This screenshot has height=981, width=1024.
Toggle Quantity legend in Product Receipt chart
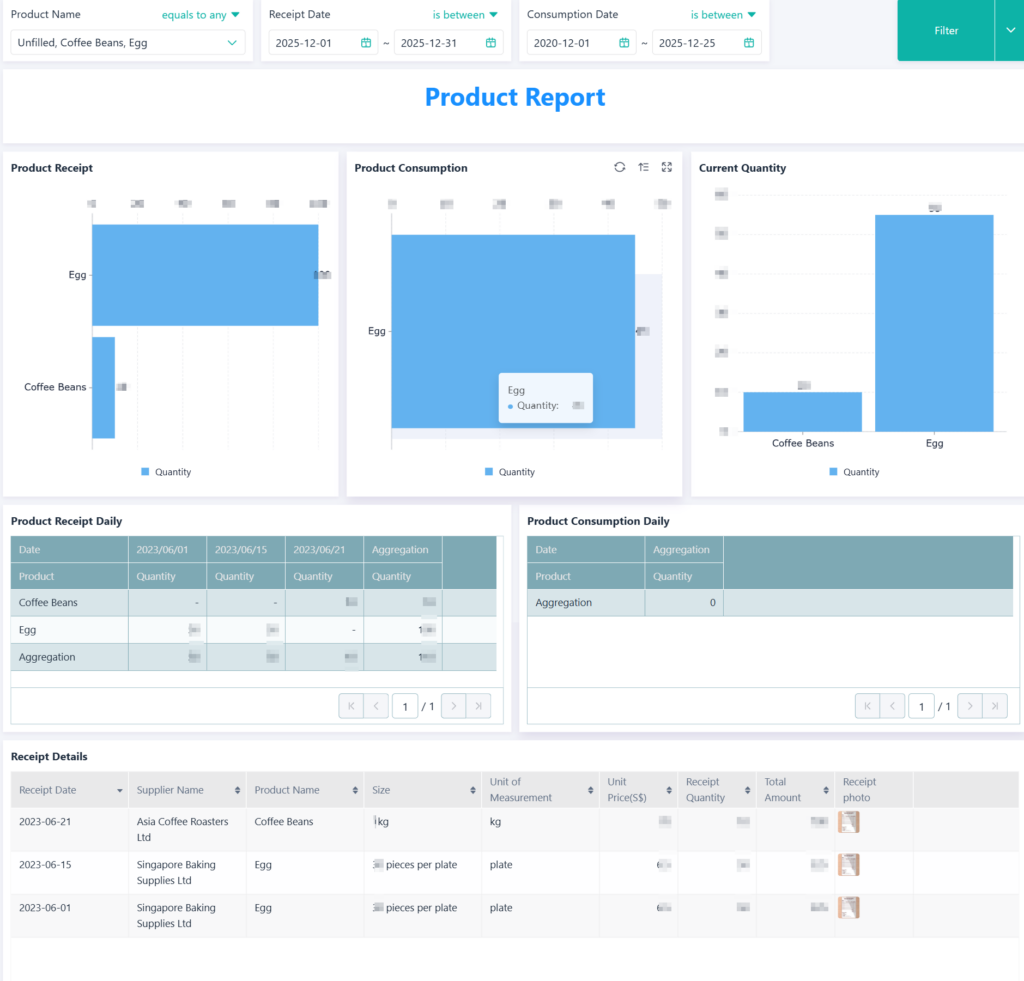[x=166, y=472]
